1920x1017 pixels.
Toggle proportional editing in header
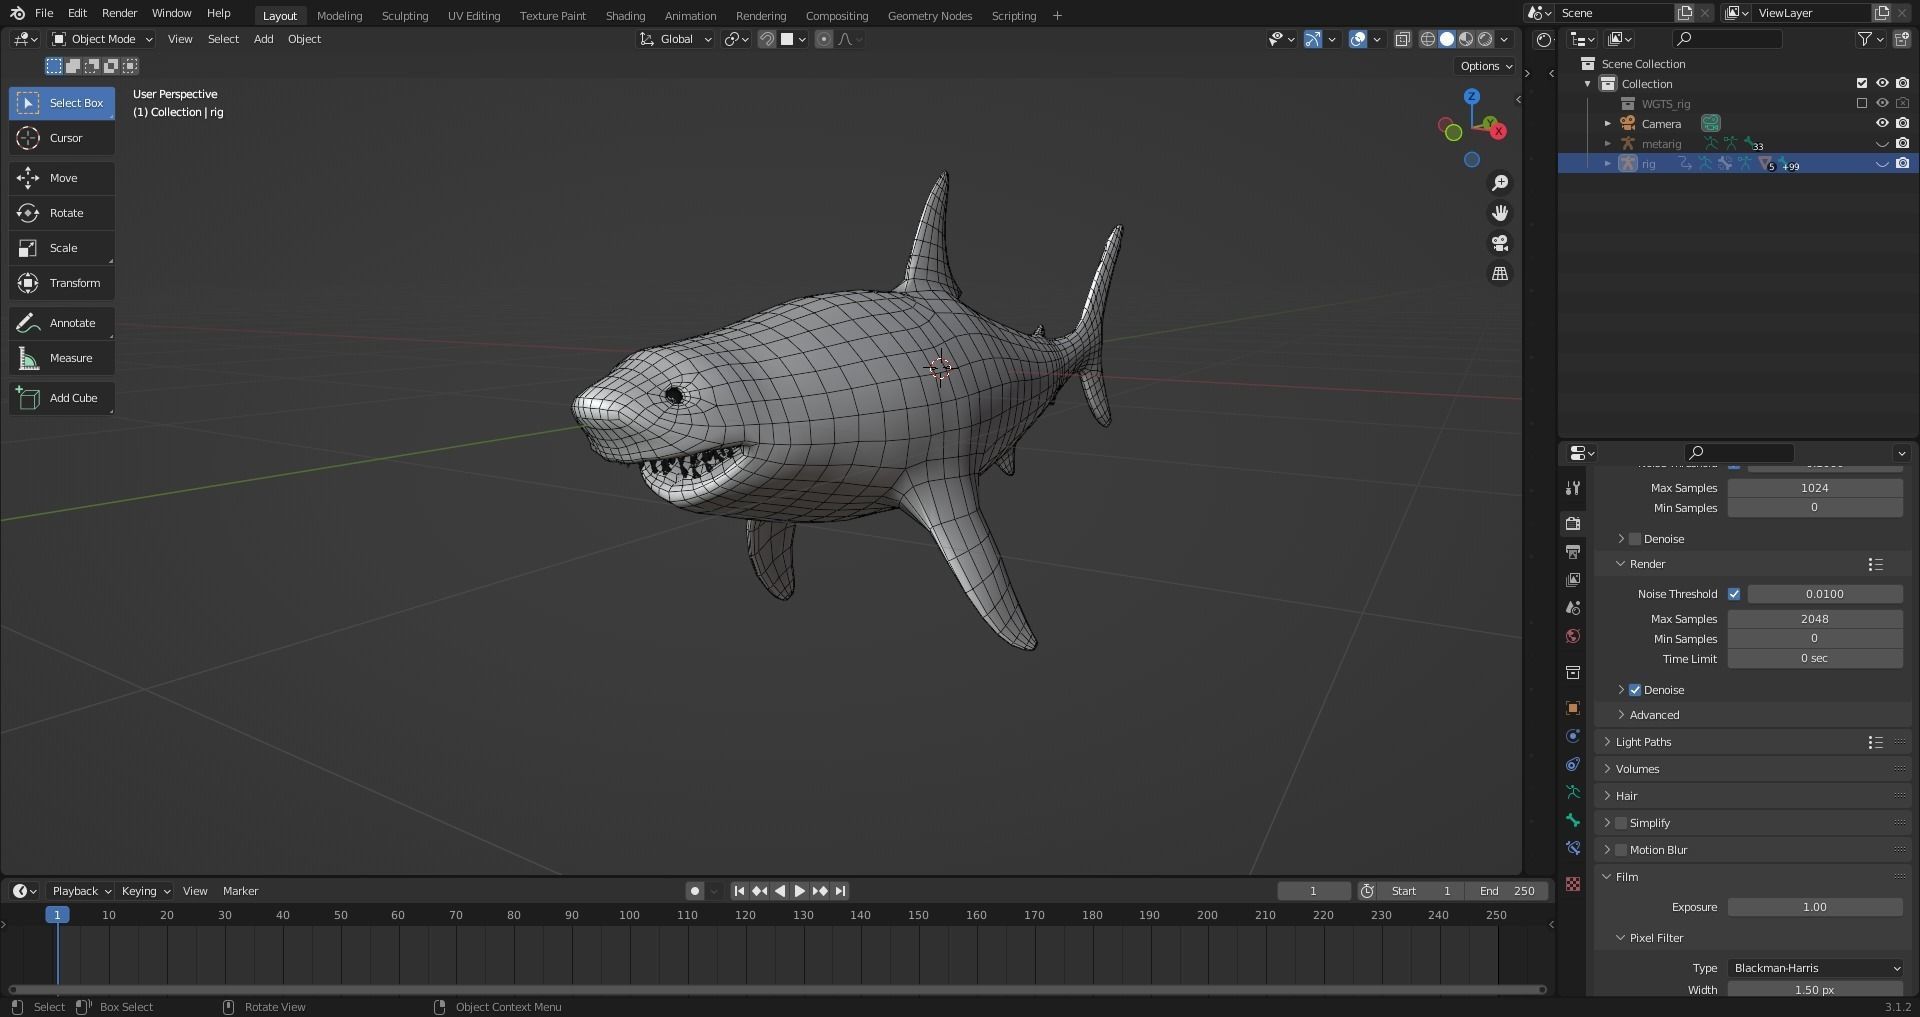click(x=824, y=39)
